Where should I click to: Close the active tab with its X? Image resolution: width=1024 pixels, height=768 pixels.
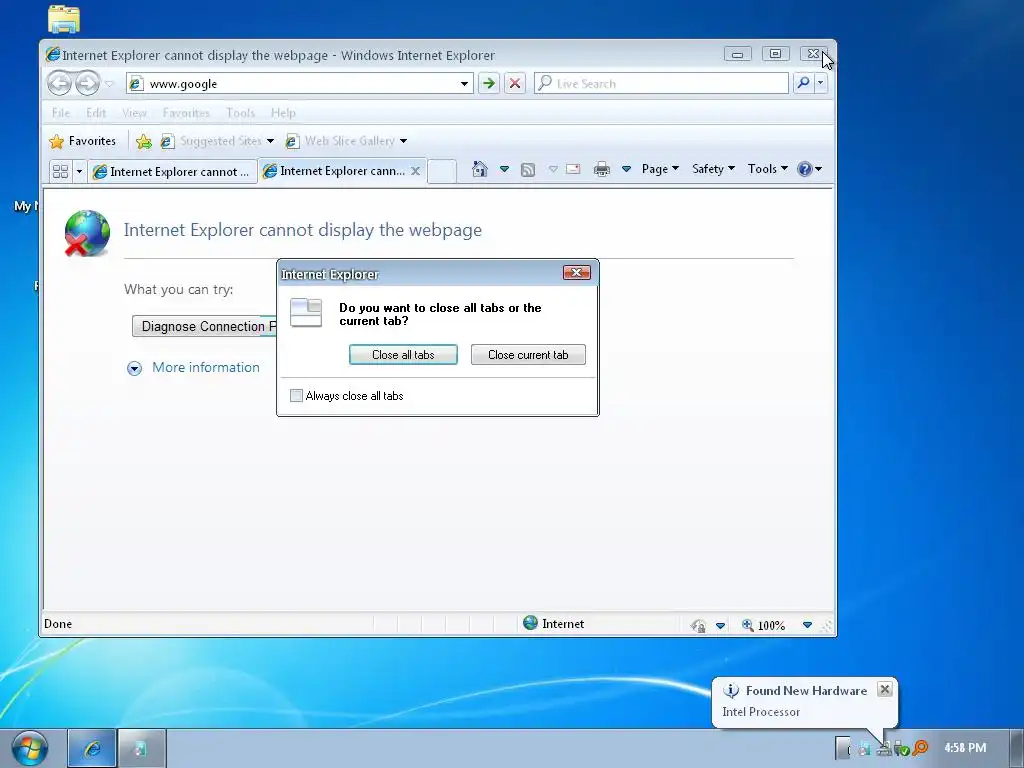pos(415,171)
